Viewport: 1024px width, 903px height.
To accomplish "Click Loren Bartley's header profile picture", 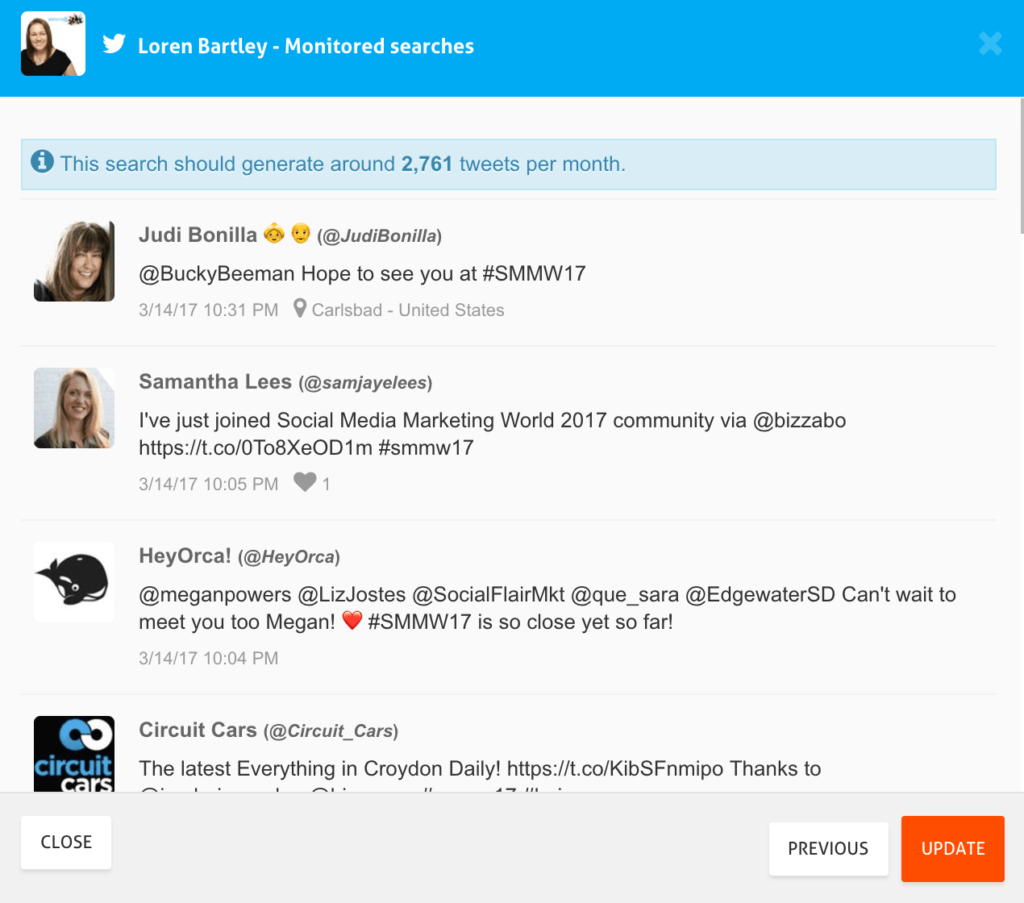I will click(x=53, y=44).
